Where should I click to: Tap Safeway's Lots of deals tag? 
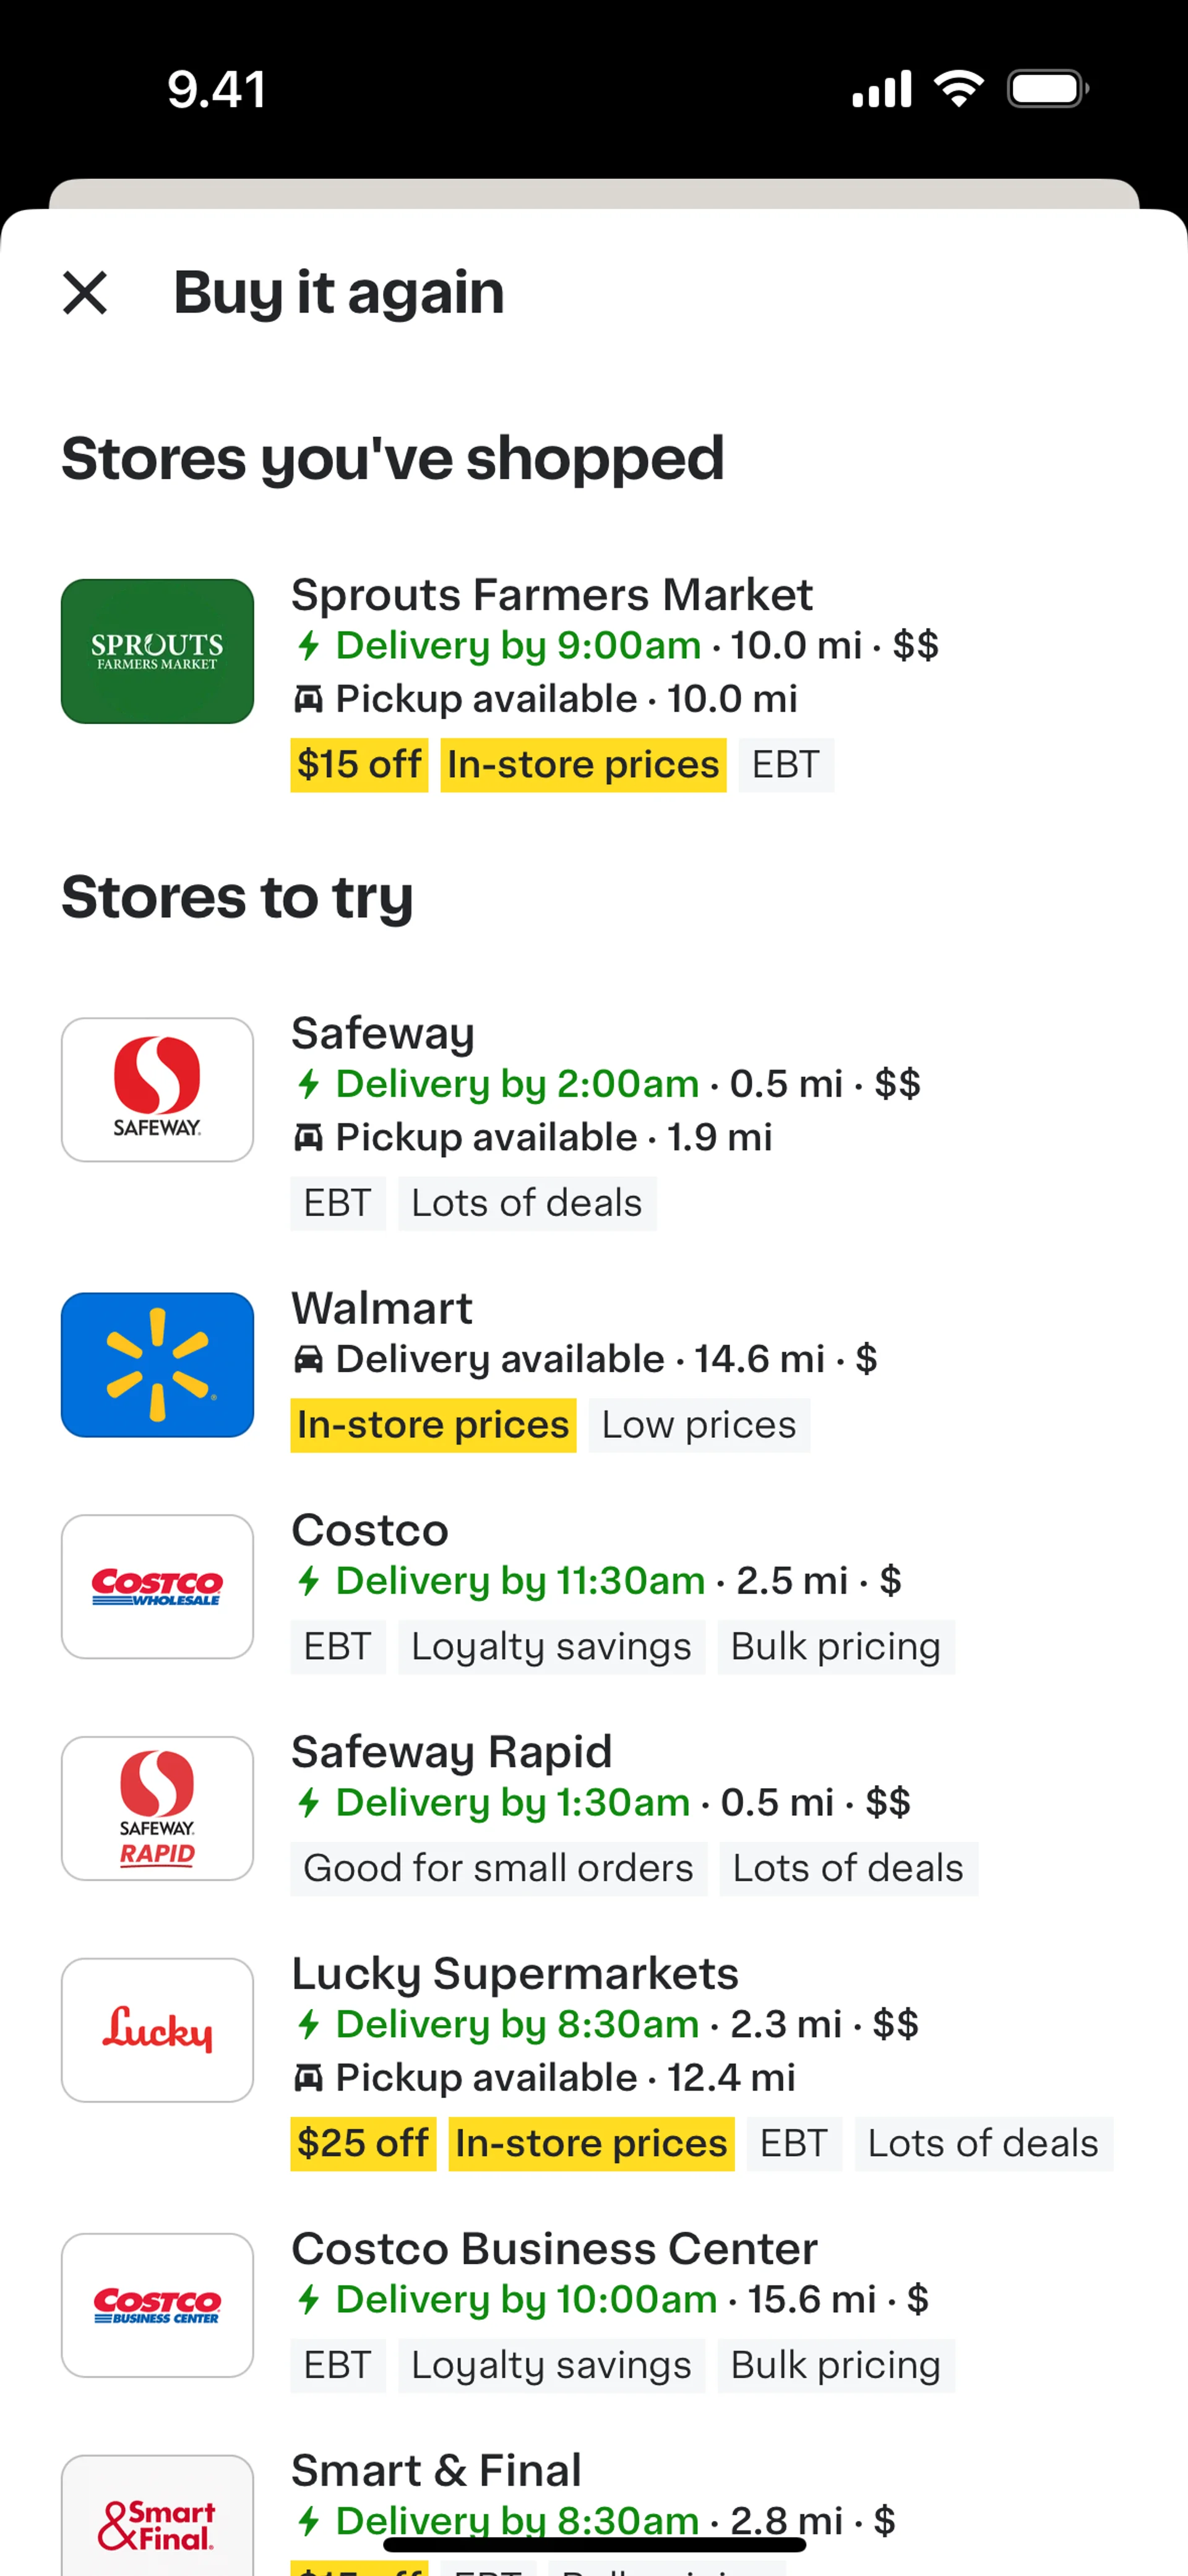(x=526, y=1203)
